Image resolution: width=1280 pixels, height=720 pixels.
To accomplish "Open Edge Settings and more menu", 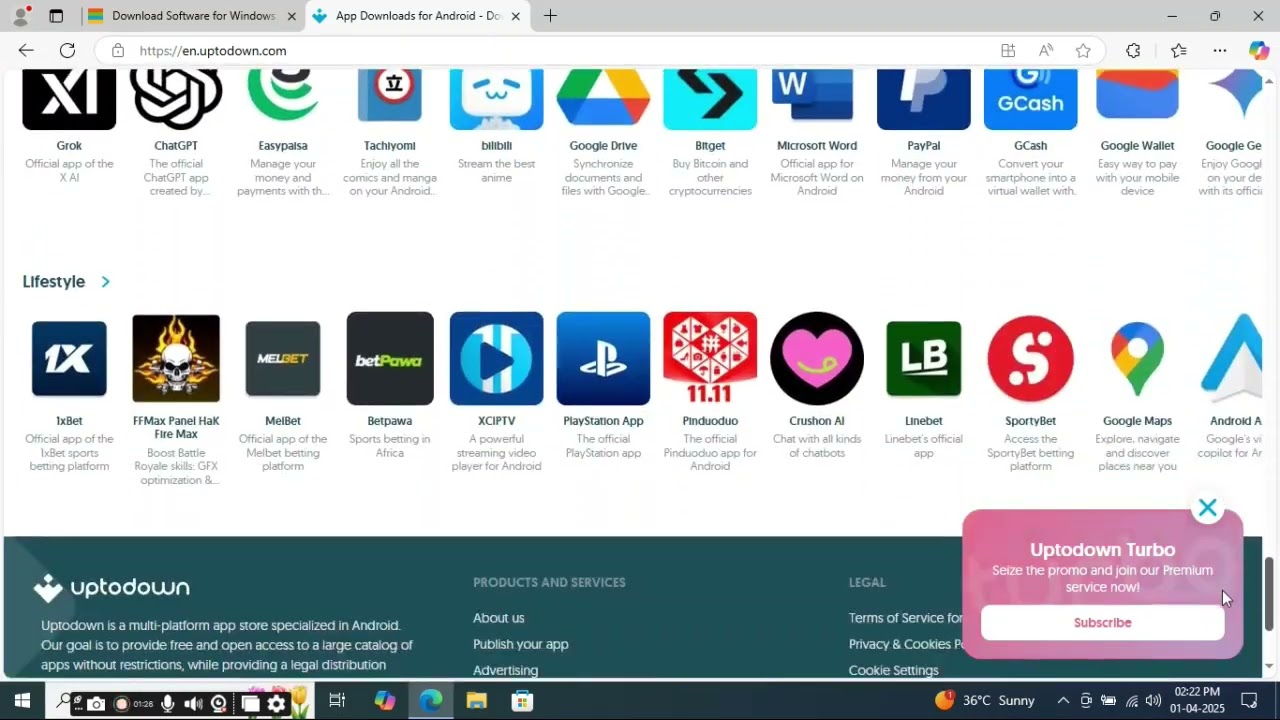I will coord(1220,50).
